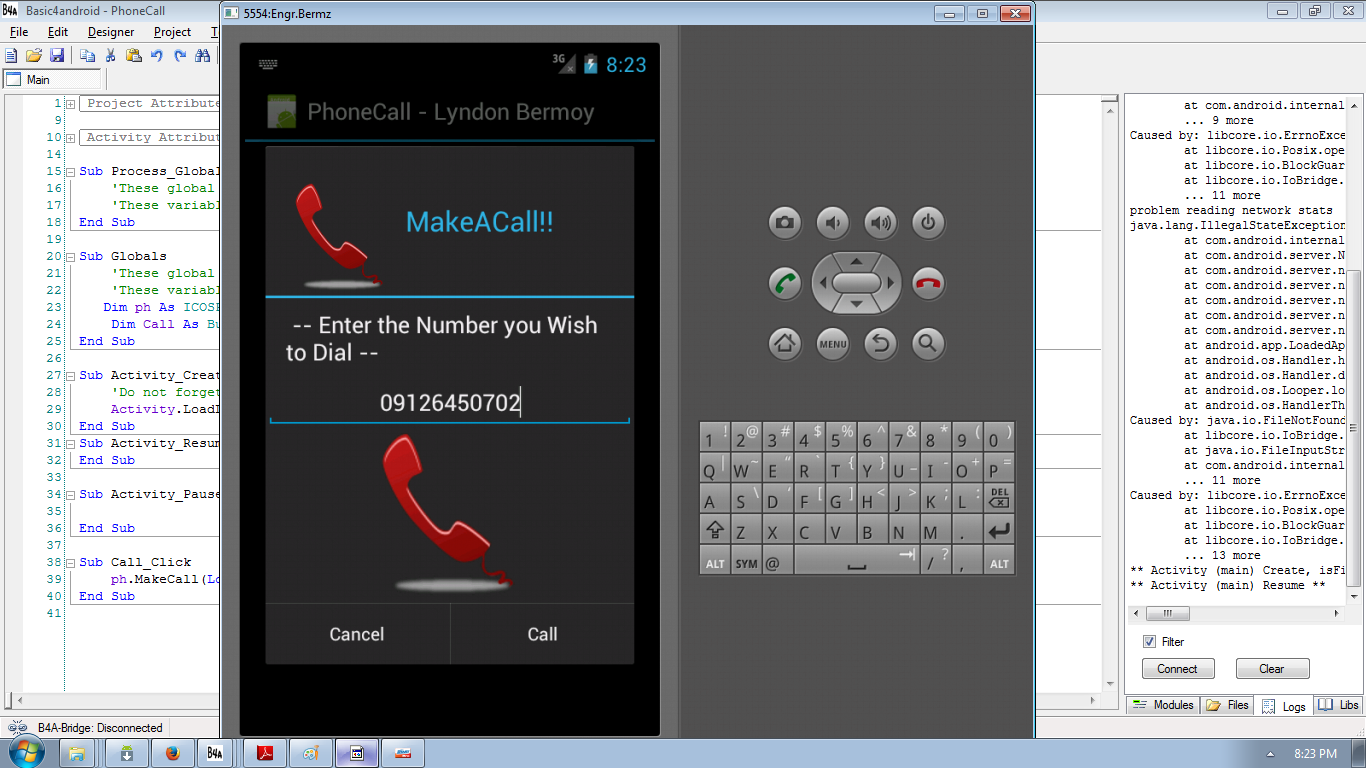Tap the emulator volume up button
This screenshot has width=1366, height=768.
881,223
